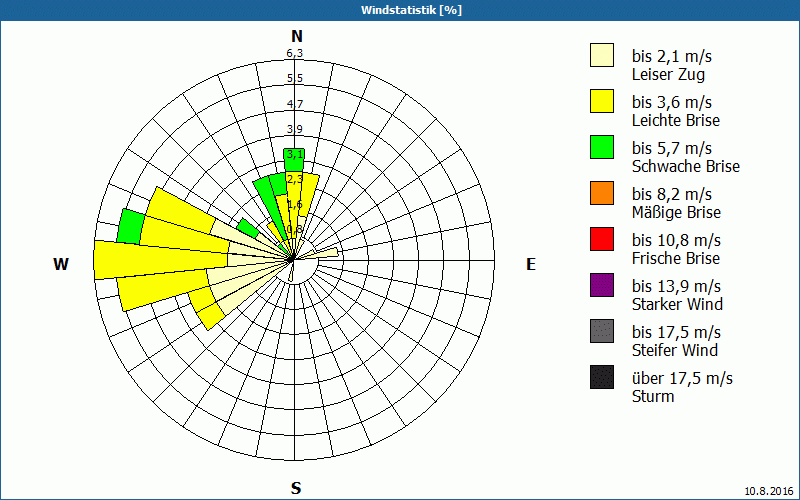The height and width of the screenshot is (500, 800).
Task: Click the gray 'bis 17,5 m/s' legend swatch
Action: 602,331
